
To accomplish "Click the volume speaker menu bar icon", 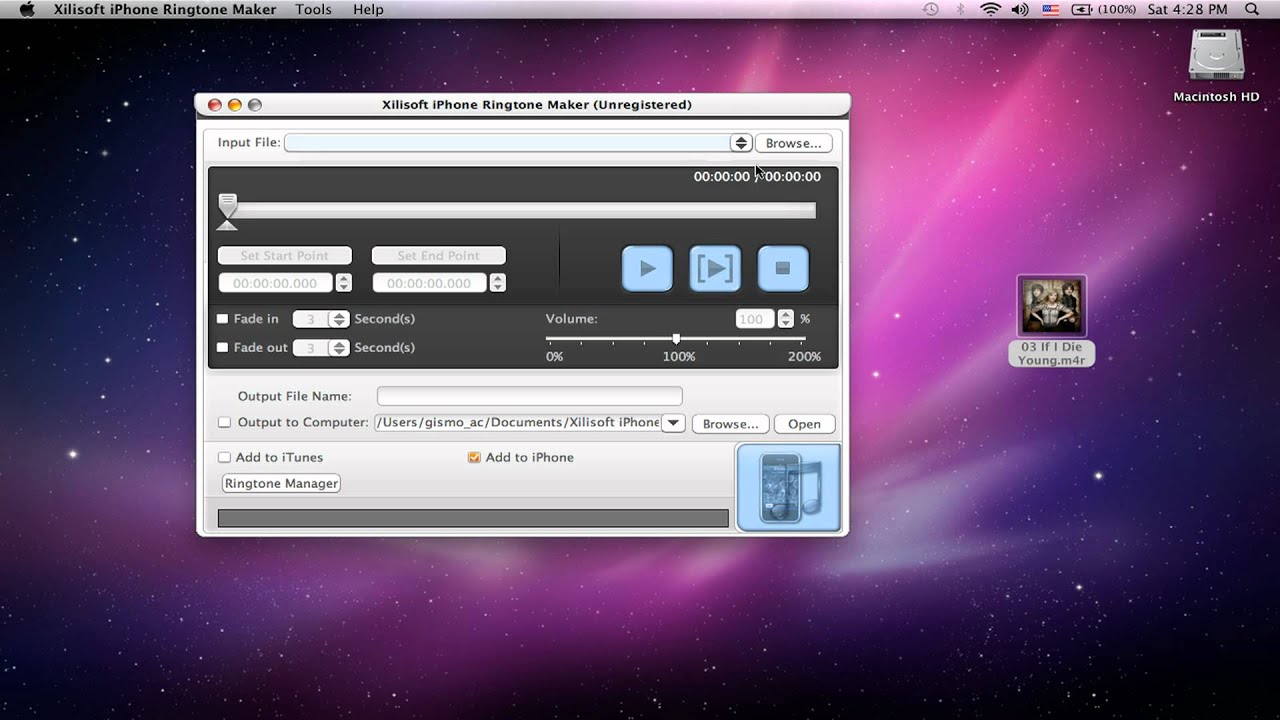I will pos(1019,9).
